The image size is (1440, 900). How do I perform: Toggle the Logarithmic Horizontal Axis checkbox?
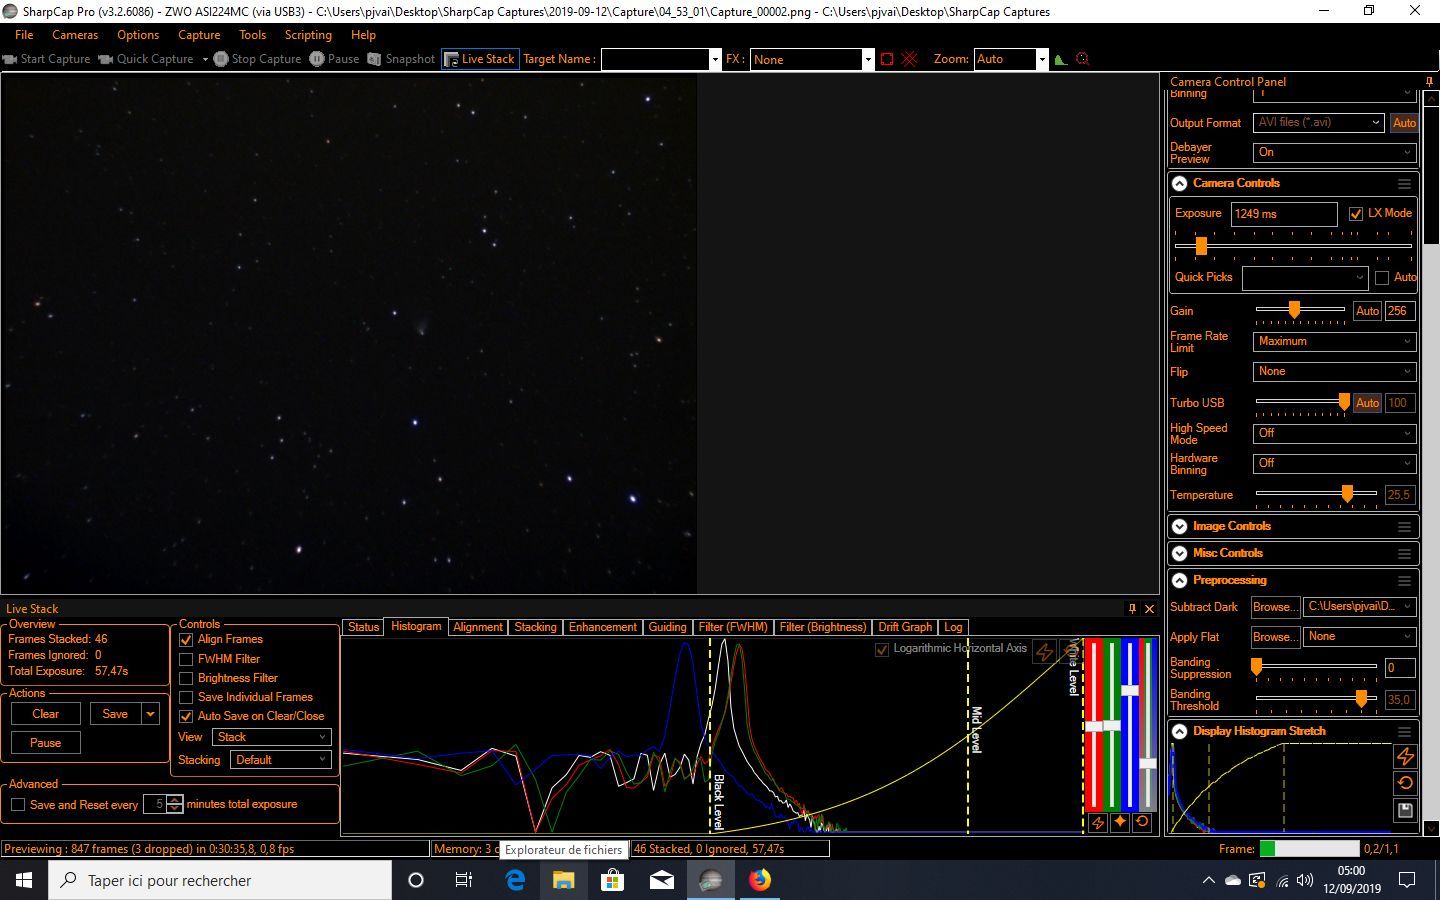882,649
